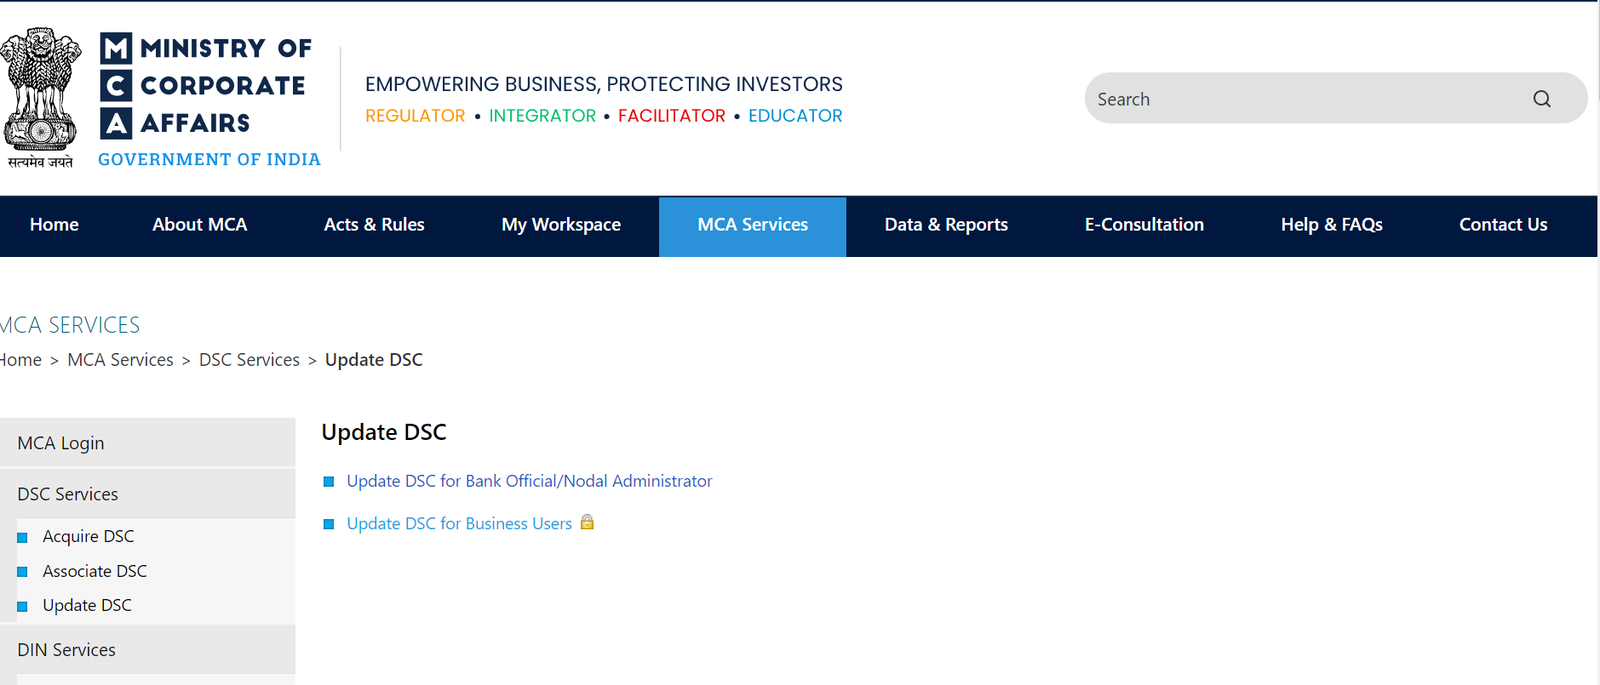The height and width of the screenshot is (685, 1600).
Task: Click the MCA Services breadcrumb link
Action: point(120,360)
